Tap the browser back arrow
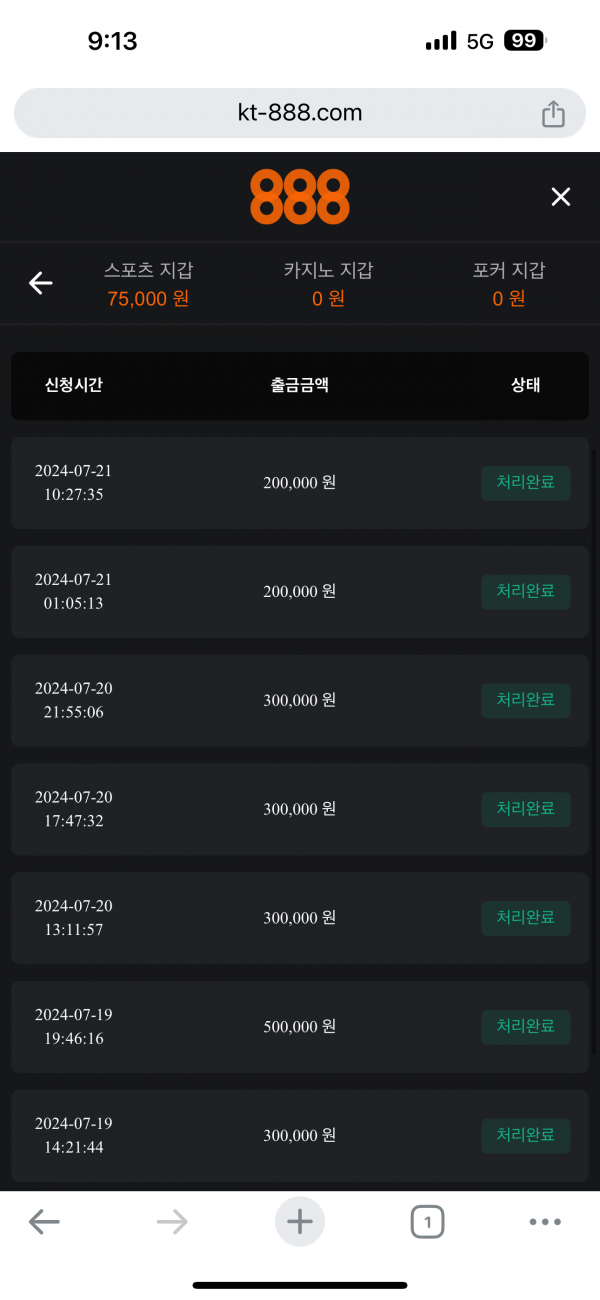 coord(44,1221)
